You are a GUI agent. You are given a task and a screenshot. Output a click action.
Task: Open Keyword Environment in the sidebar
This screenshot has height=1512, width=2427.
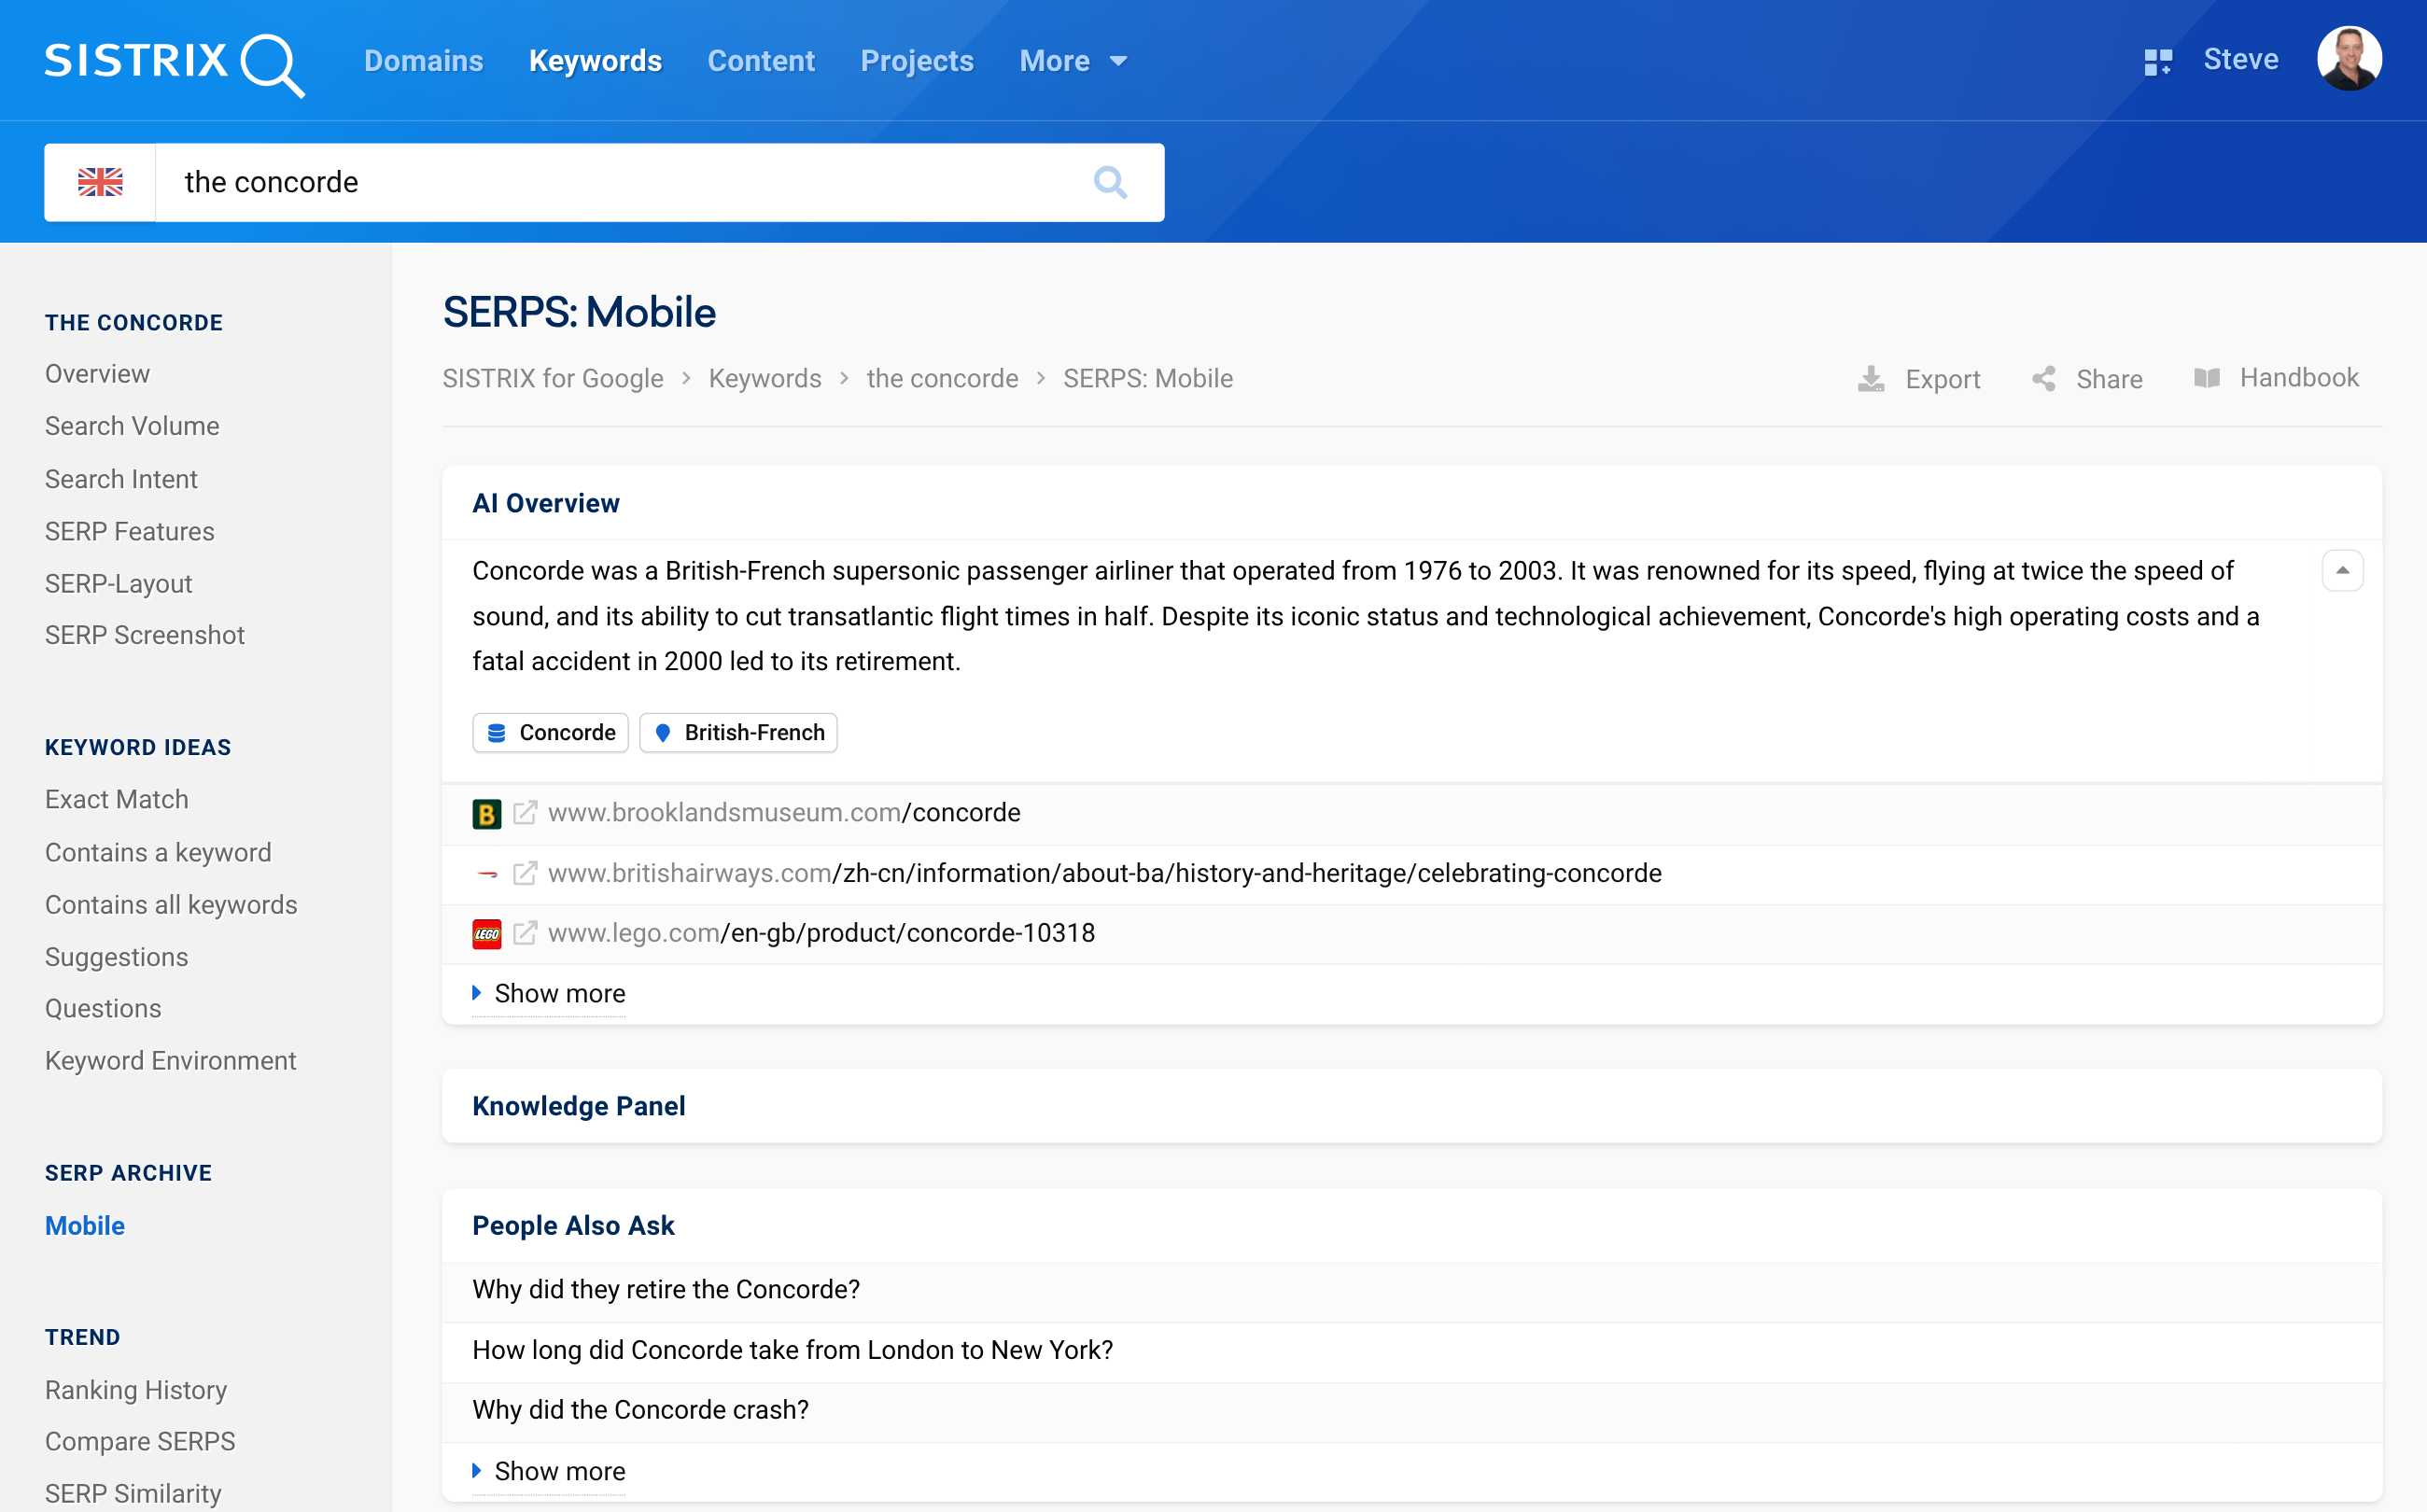(x=171, y=1060)
